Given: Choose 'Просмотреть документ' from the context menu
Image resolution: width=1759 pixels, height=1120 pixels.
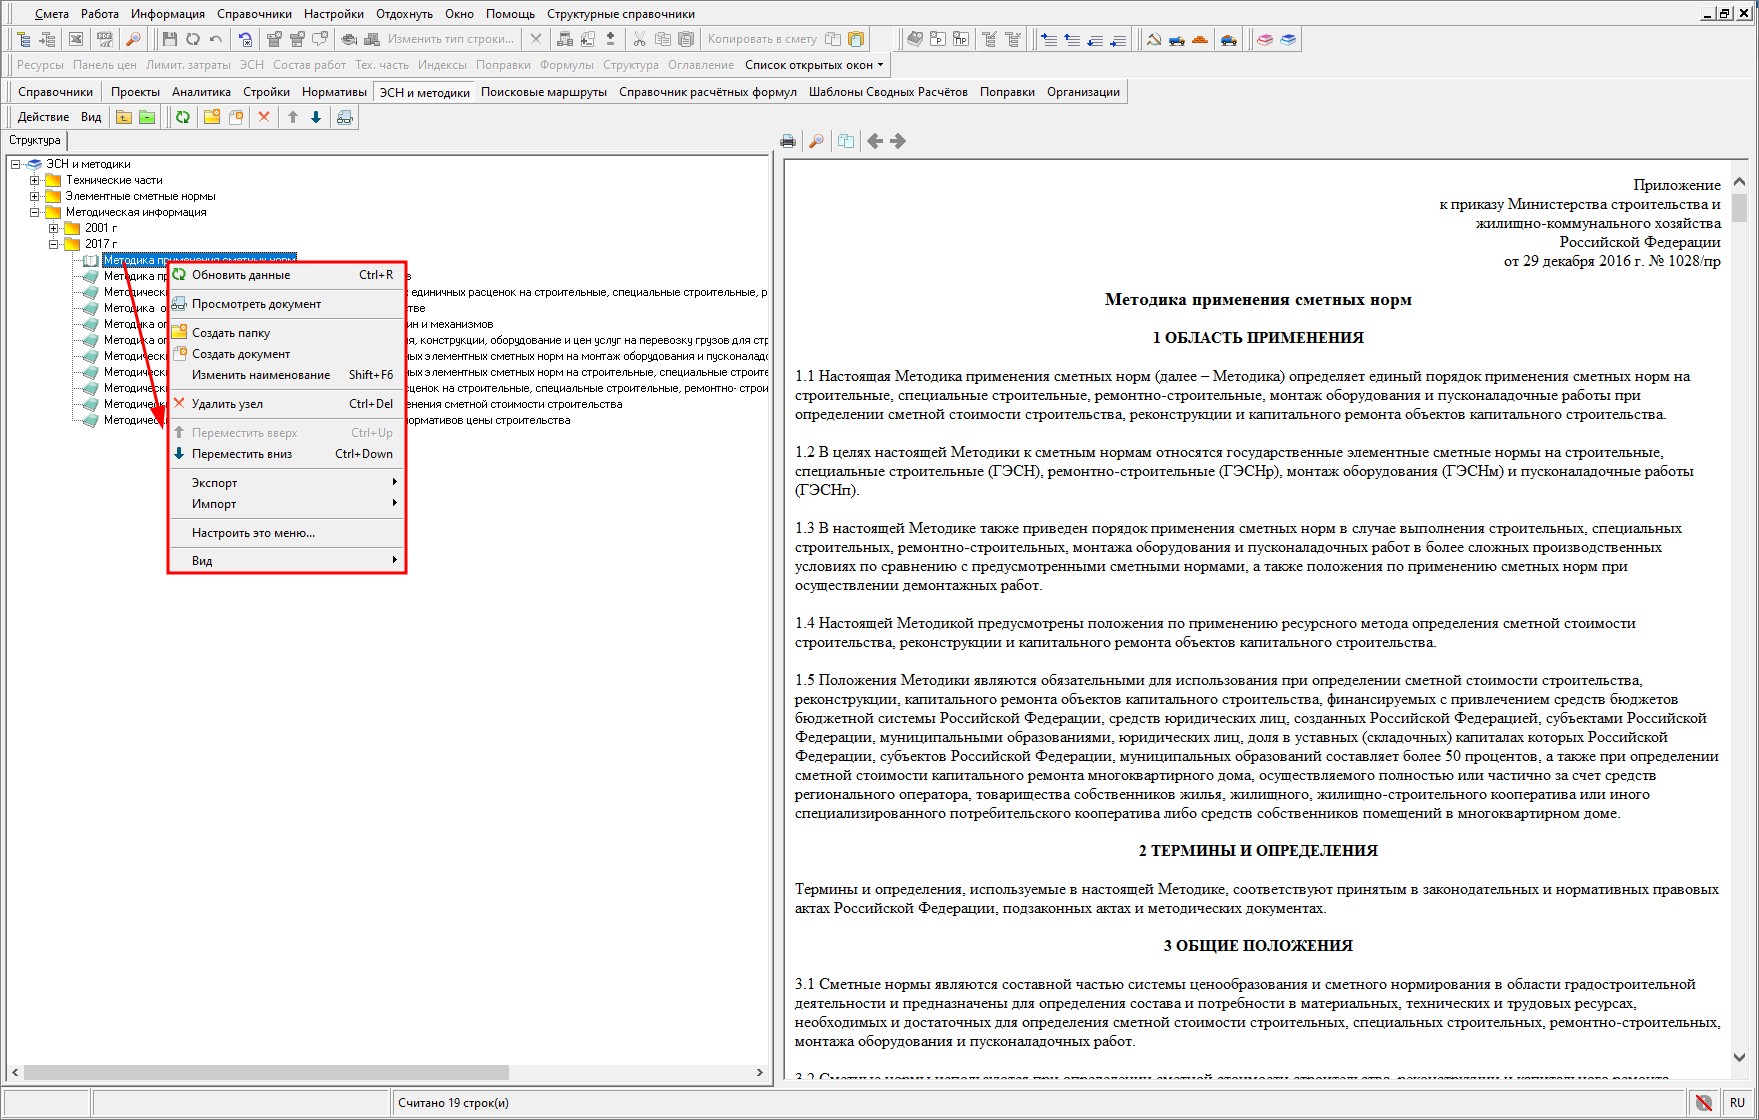Looking at the screenshot, I should tap(256, 304).
